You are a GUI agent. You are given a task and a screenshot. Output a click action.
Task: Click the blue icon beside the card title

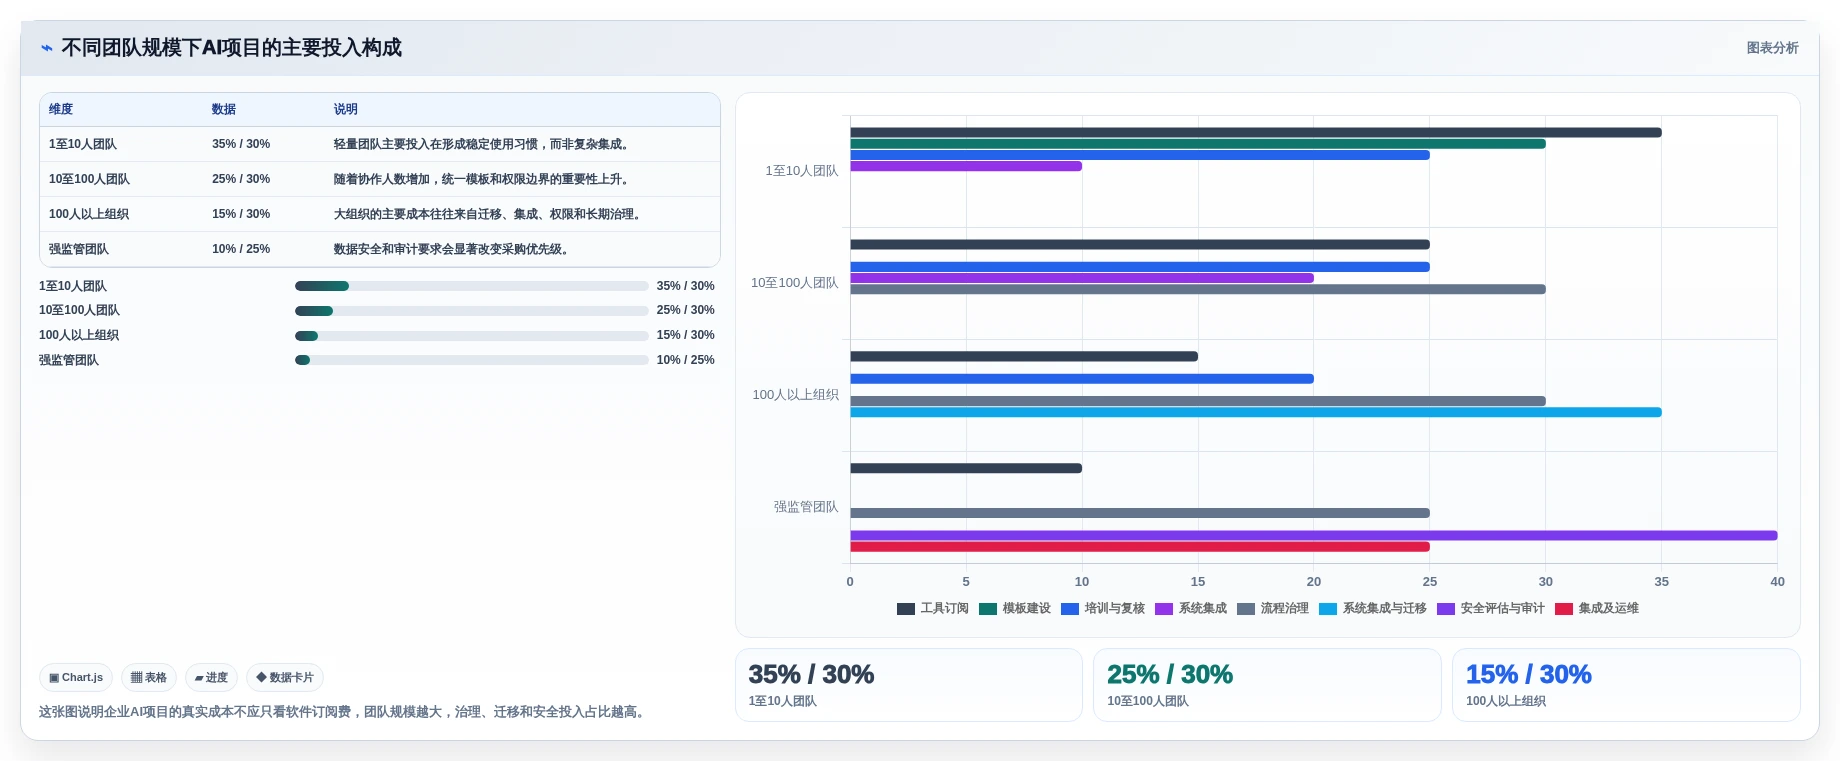pyautogui.click(x=46, y=48)
